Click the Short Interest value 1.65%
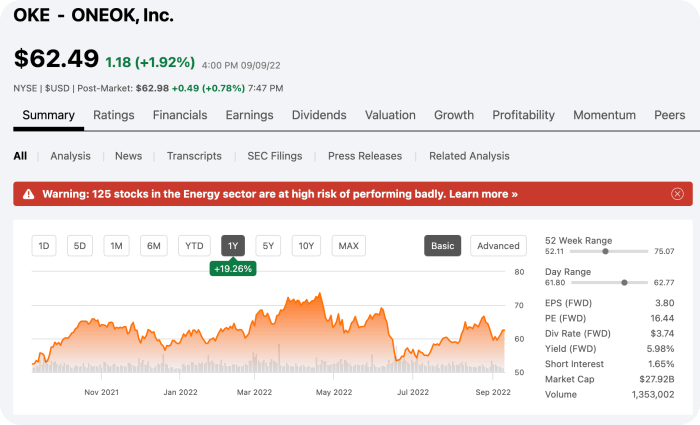Image resolution: width=700 pixels, height=425 pixels. pos(661,364)
